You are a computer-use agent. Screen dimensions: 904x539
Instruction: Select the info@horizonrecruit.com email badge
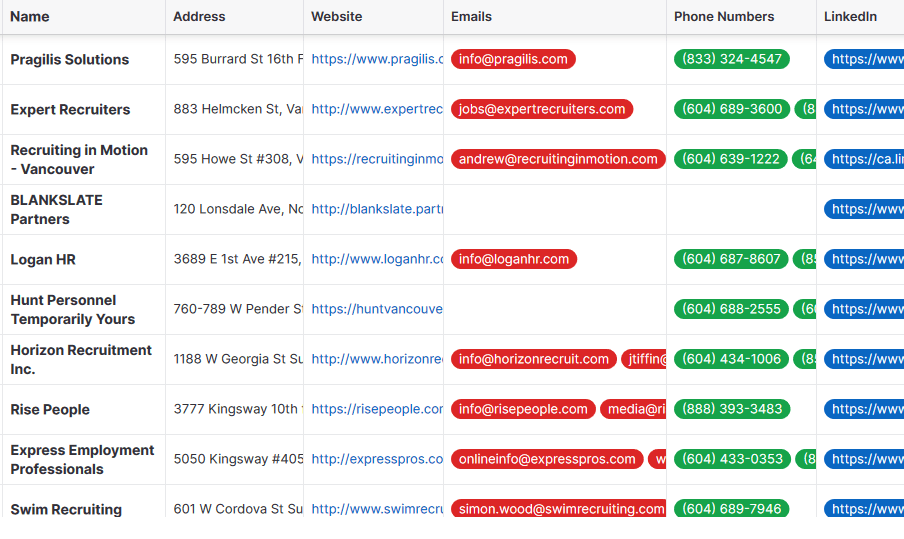[534, 359]
